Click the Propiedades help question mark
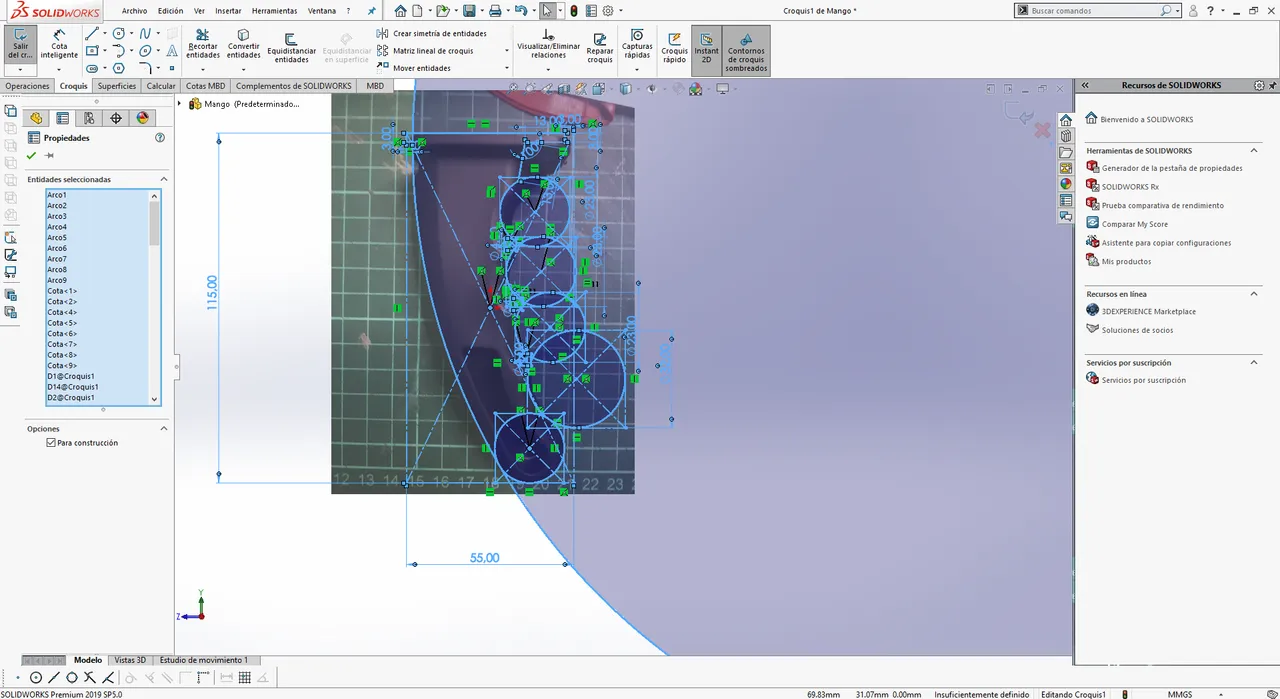This screenshot has width=1280, height=699. [x=160, y=138]
